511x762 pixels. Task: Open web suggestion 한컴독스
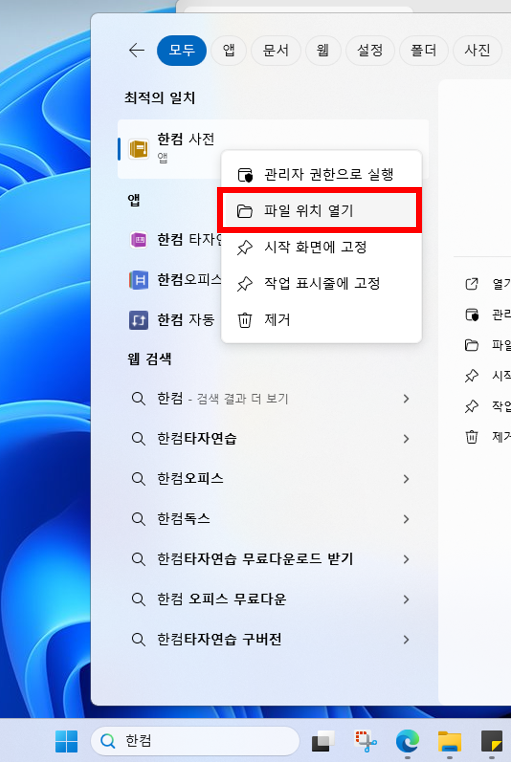[273, 519]
